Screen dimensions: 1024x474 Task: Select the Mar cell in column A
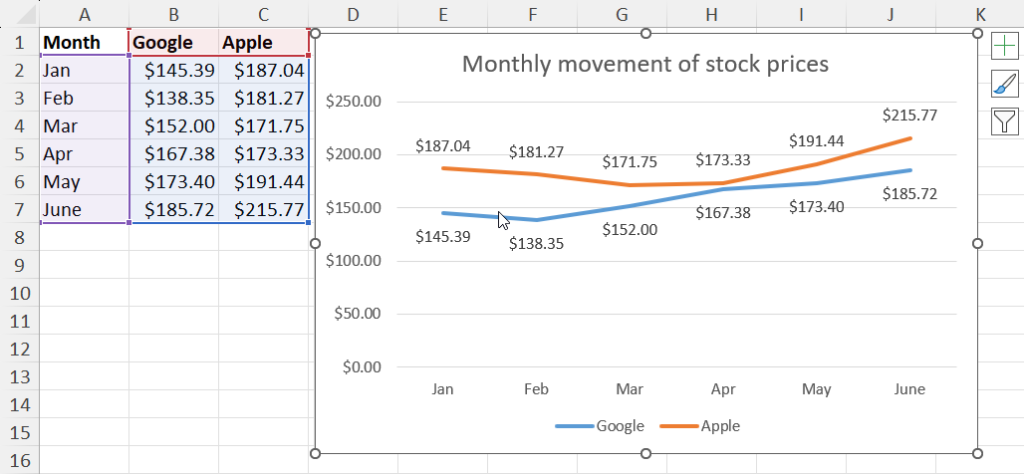coord(84,126)
